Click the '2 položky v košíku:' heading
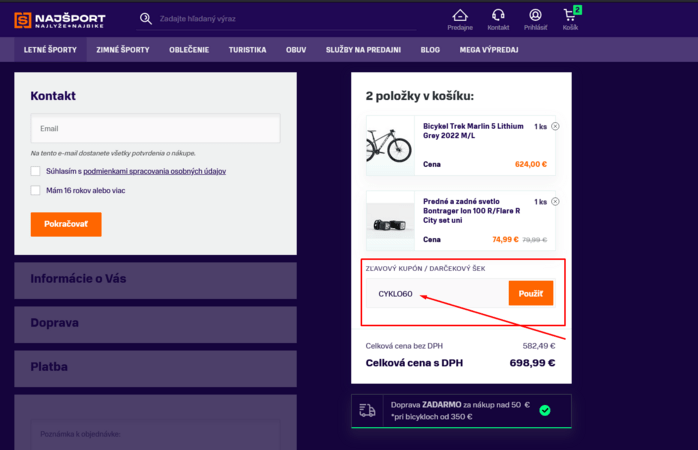This screenshot has height=450, width=698. click(420, 96)
